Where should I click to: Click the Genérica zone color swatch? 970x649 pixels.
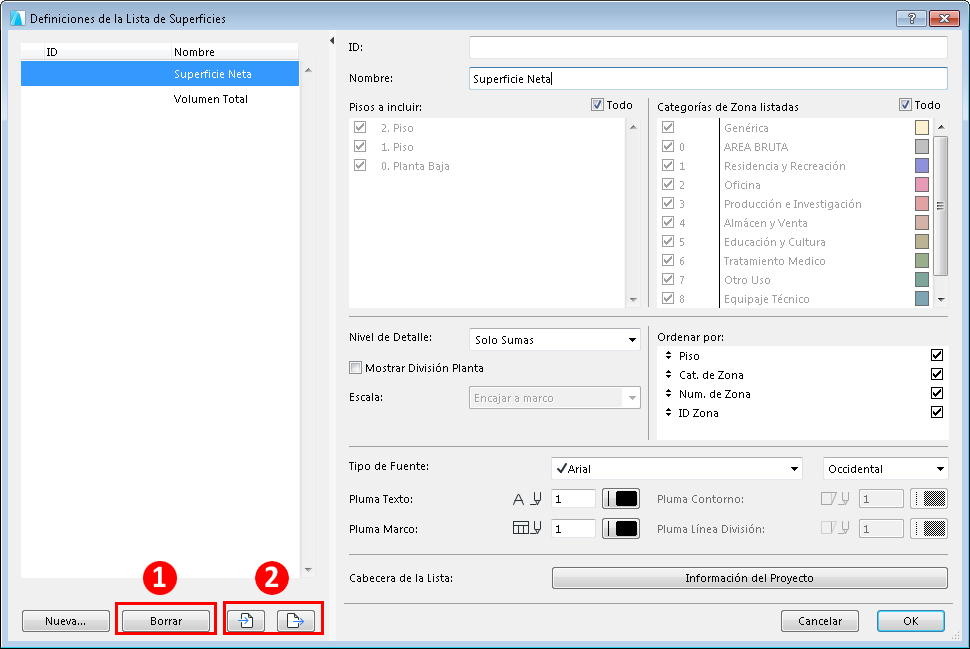(922, 127)
